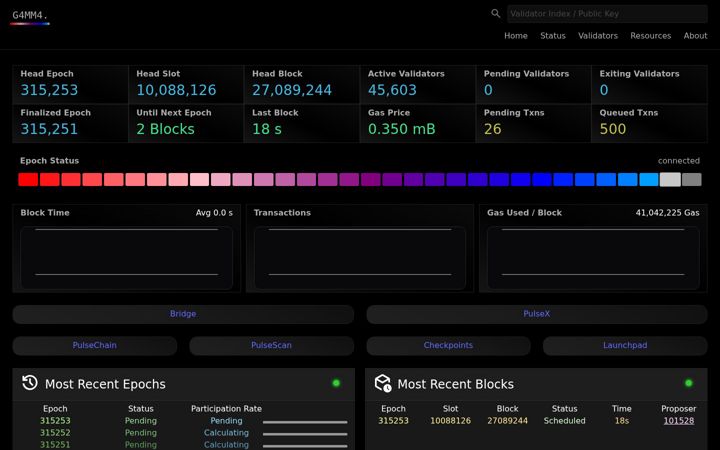This screenshot has height=450, width=720.
Task: Open the Resources menu item
Action: pyautogui.click(x=651, y=36)
